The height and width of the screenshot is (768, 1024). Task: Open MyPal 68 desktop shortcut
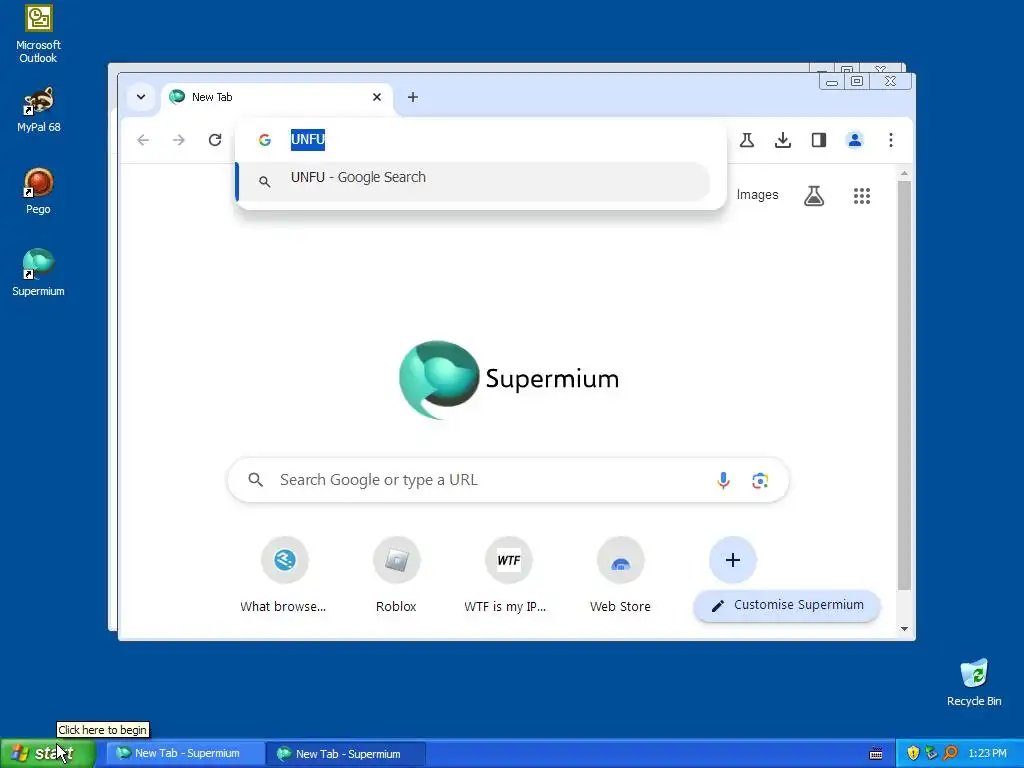[38, 109]
